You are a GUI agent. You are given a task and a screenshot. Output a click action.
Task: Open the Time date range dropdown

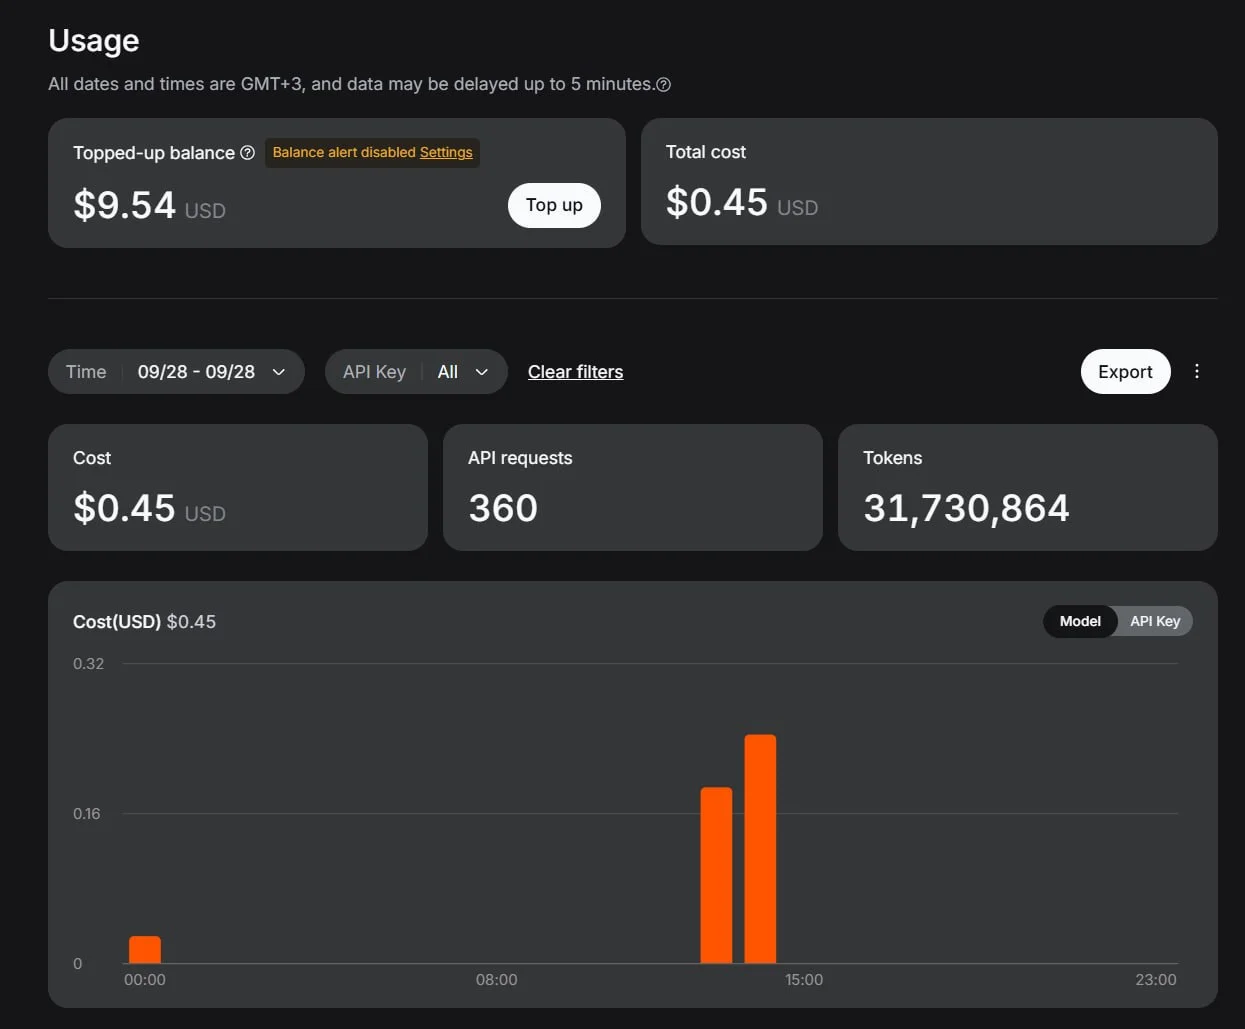click(x=176, y=371)
